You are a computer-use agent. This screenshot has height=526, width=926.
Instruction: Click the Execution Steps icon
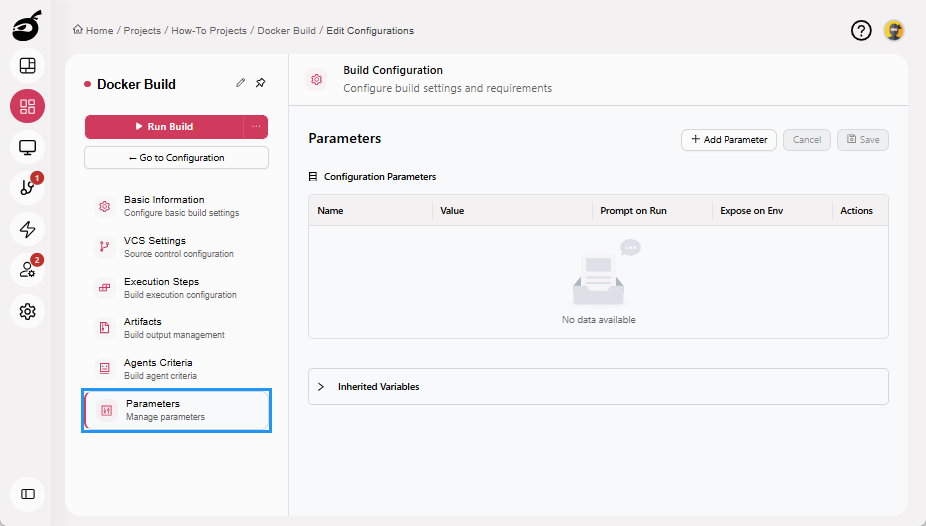105,287
